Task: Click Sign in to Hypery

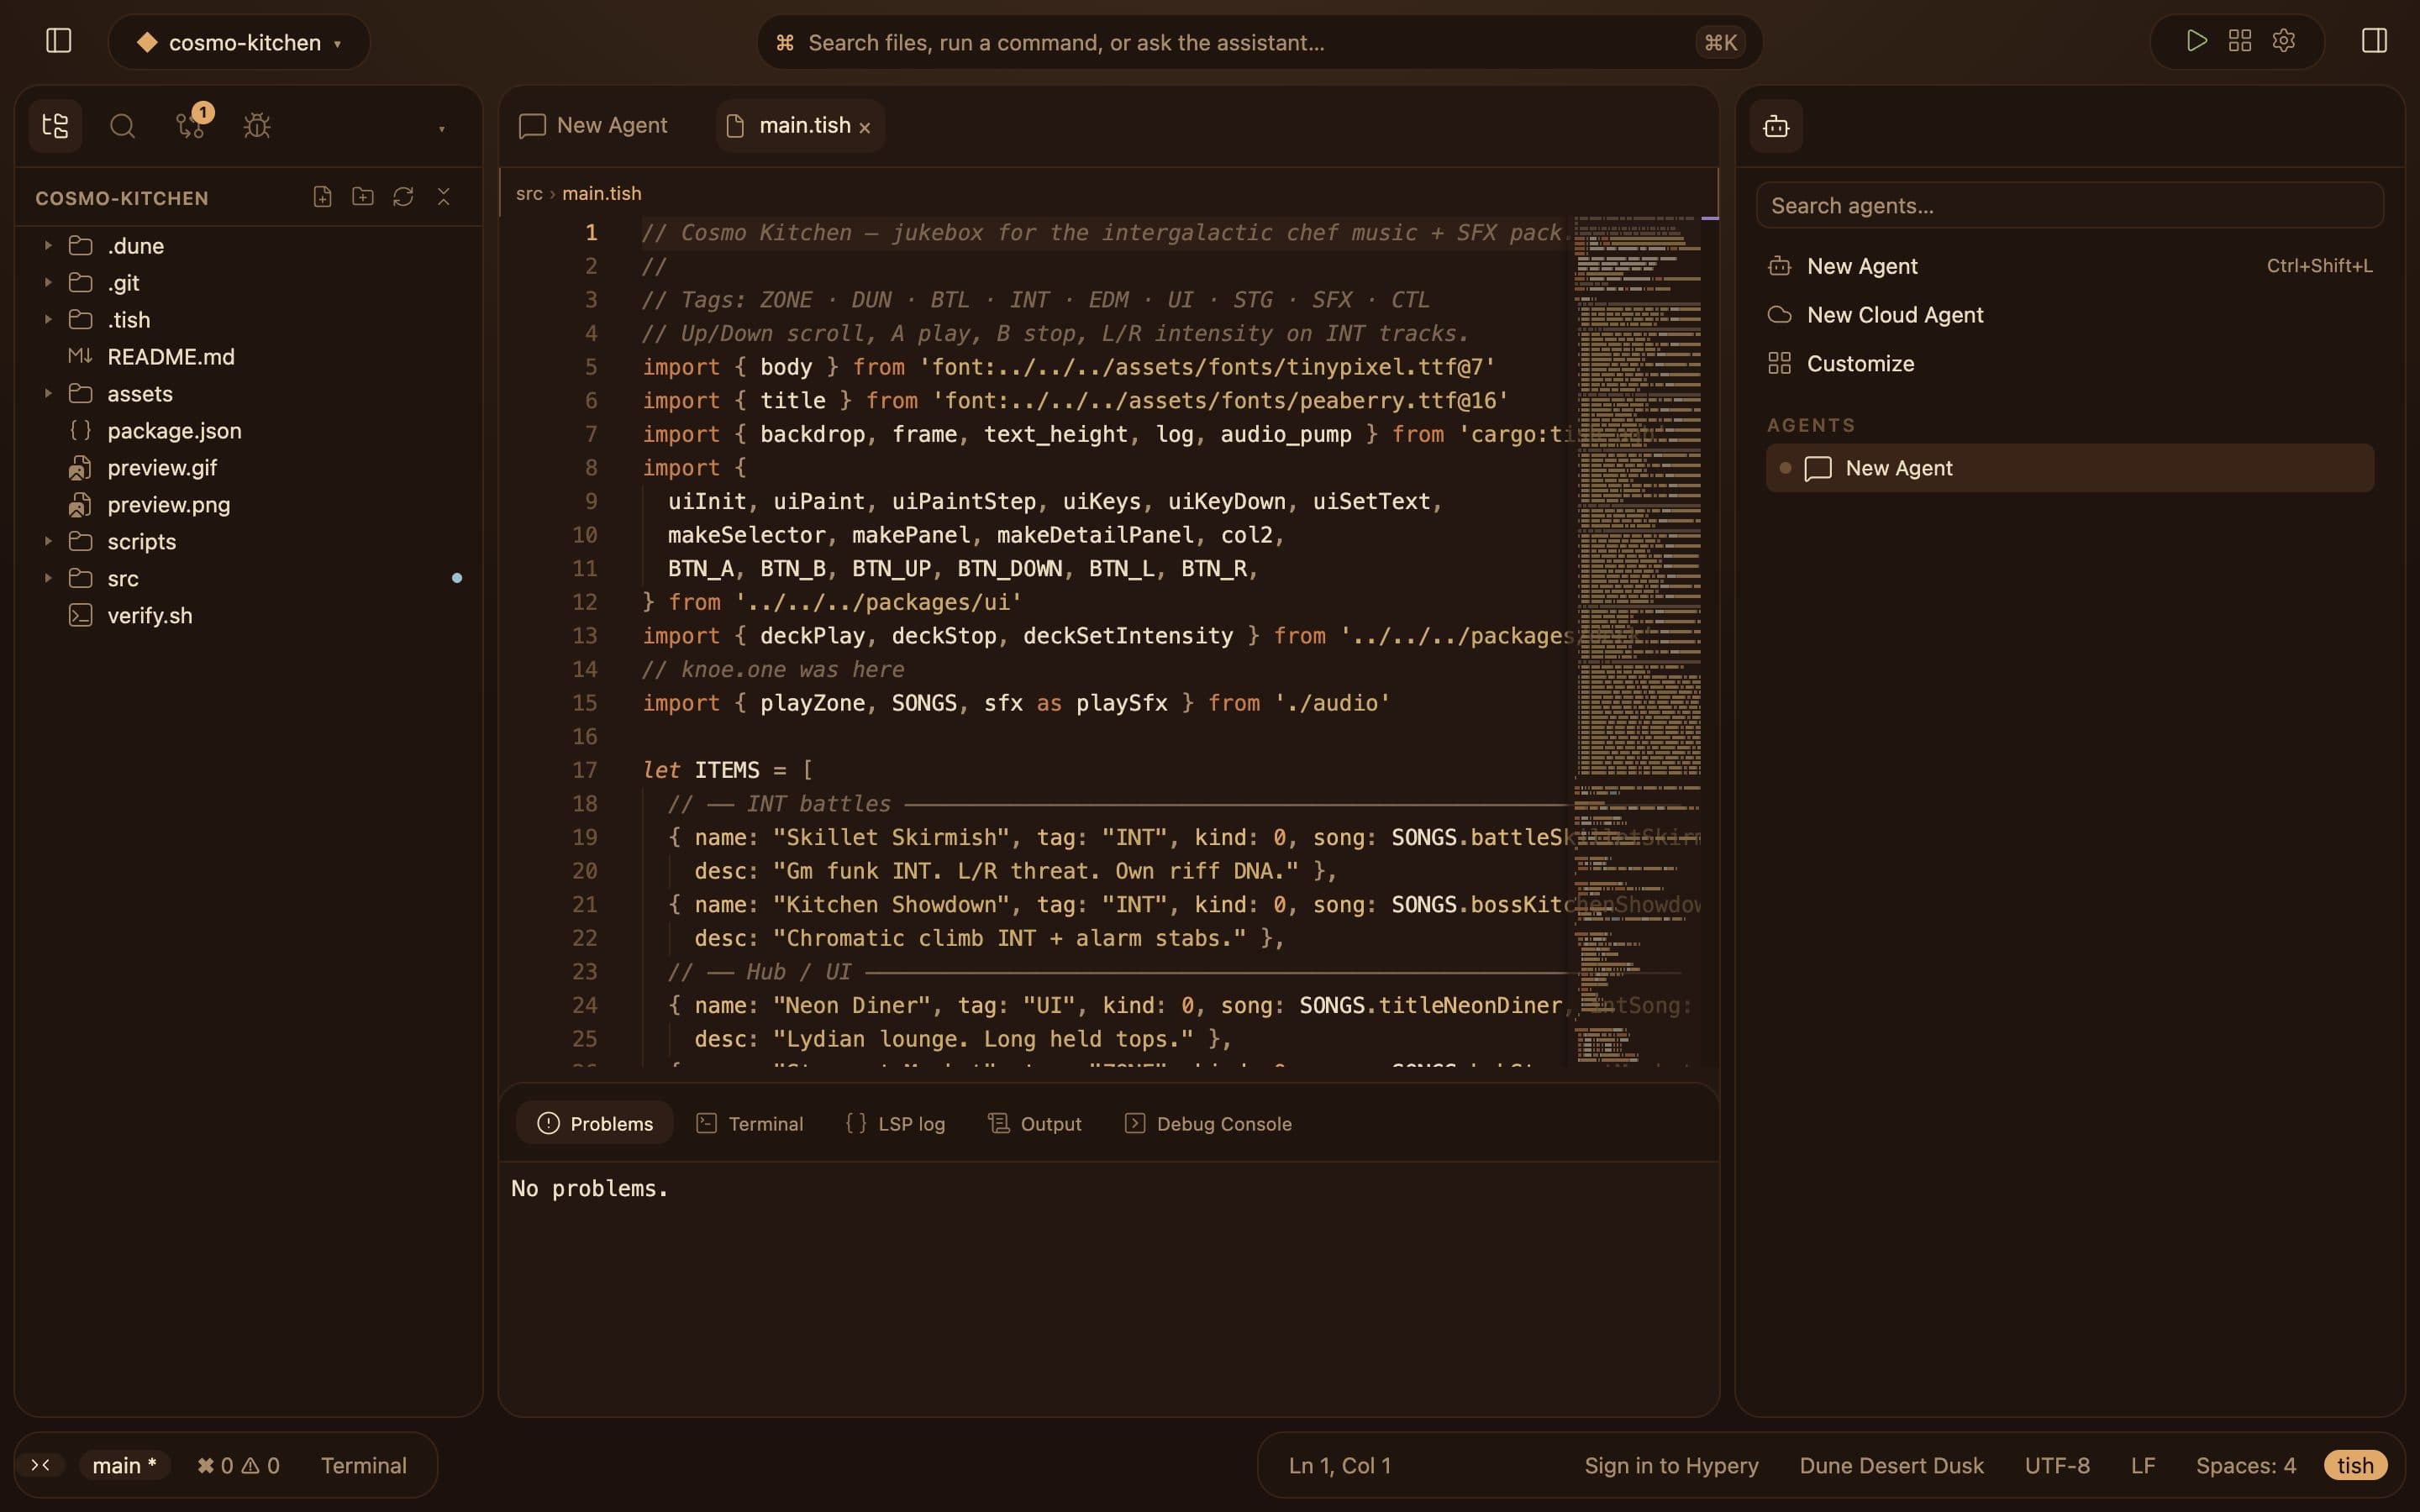Action: coord(1671,1465)
